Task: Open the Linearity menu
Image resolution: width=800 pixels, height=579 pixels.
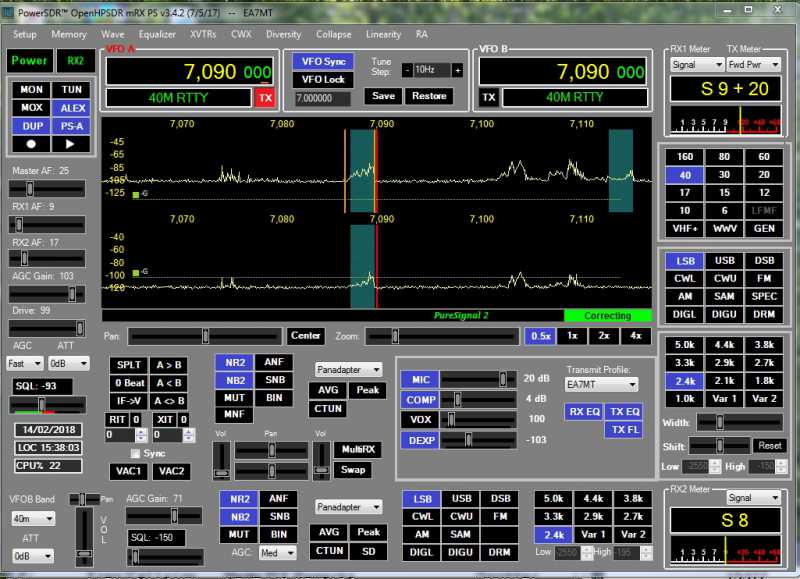Action: [383, 34]
